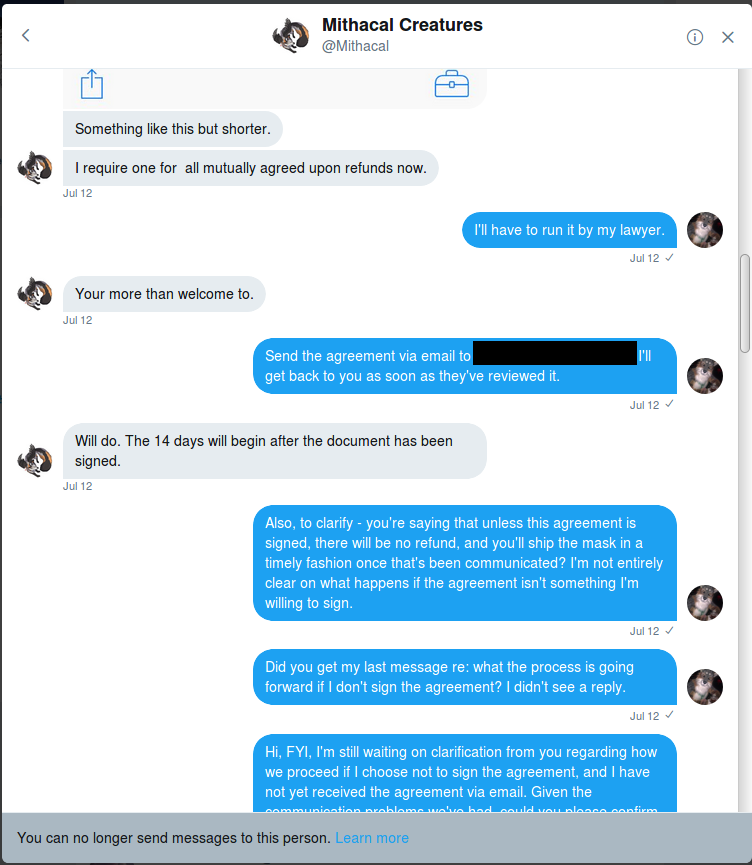Click sender avatar beside lawyer message
This screenshot has width=752, height=865.
click(705, 230)
